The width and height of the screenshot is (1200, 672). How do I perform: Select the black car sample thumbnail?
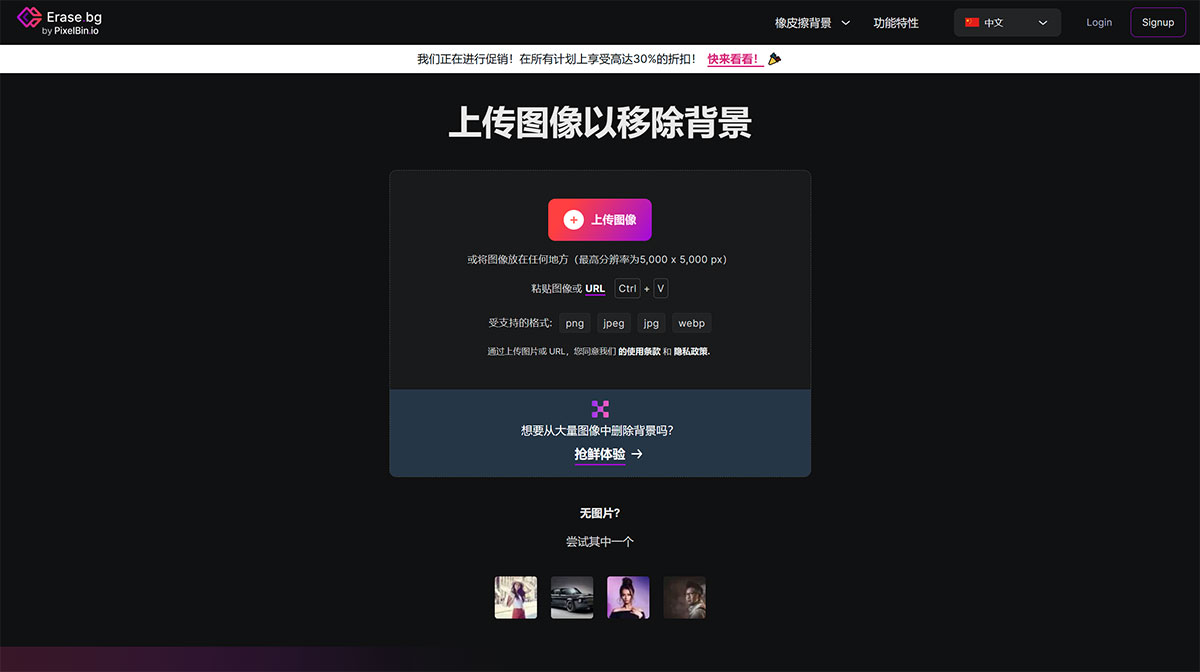click(x=572, y=597)
